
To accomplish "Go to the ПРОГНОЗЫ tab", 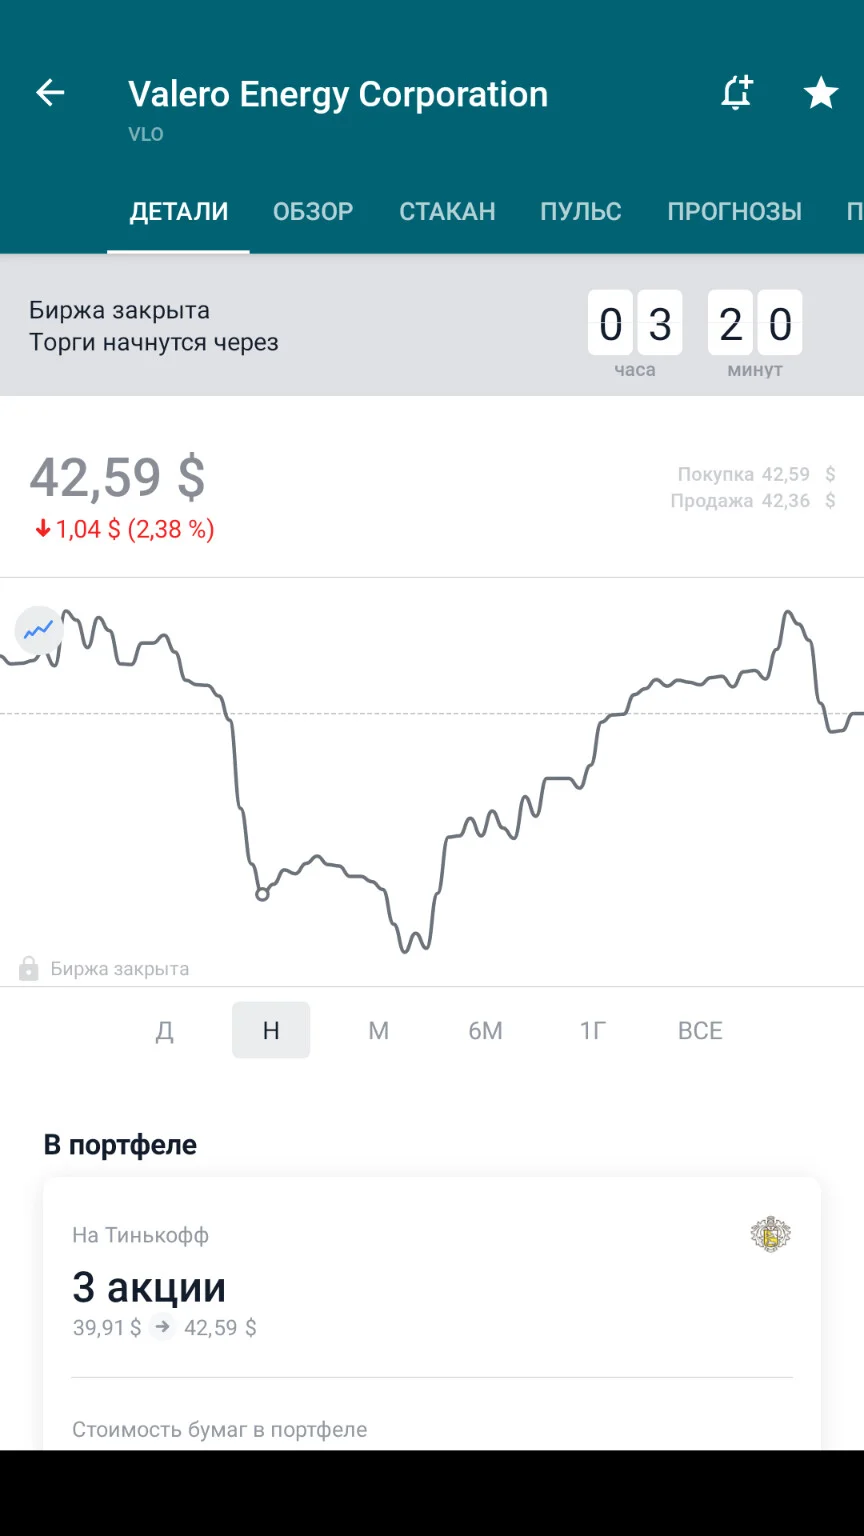I will coord(735,212).
